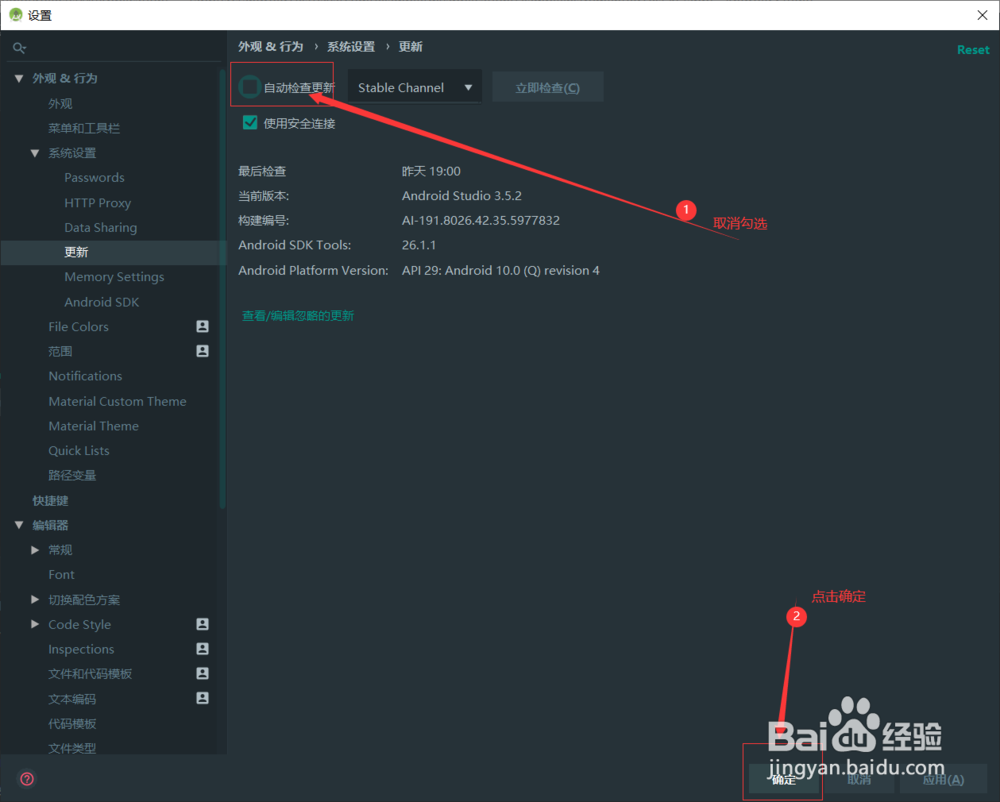This screenshot has width=1000, height=802.
Task: Click the project-level icon next to 文件和代码模板
Action: tap(201, 674)
